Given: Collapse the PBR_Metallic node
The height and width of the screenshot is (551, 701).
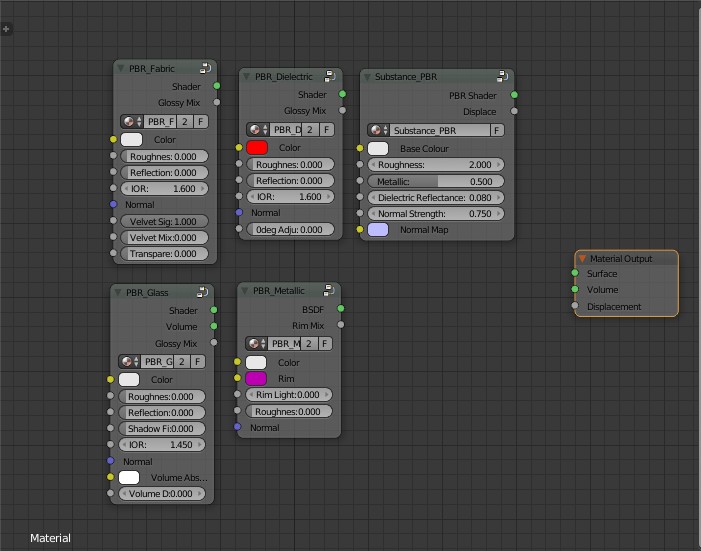Looking at the screenshot, I should 245,291.
